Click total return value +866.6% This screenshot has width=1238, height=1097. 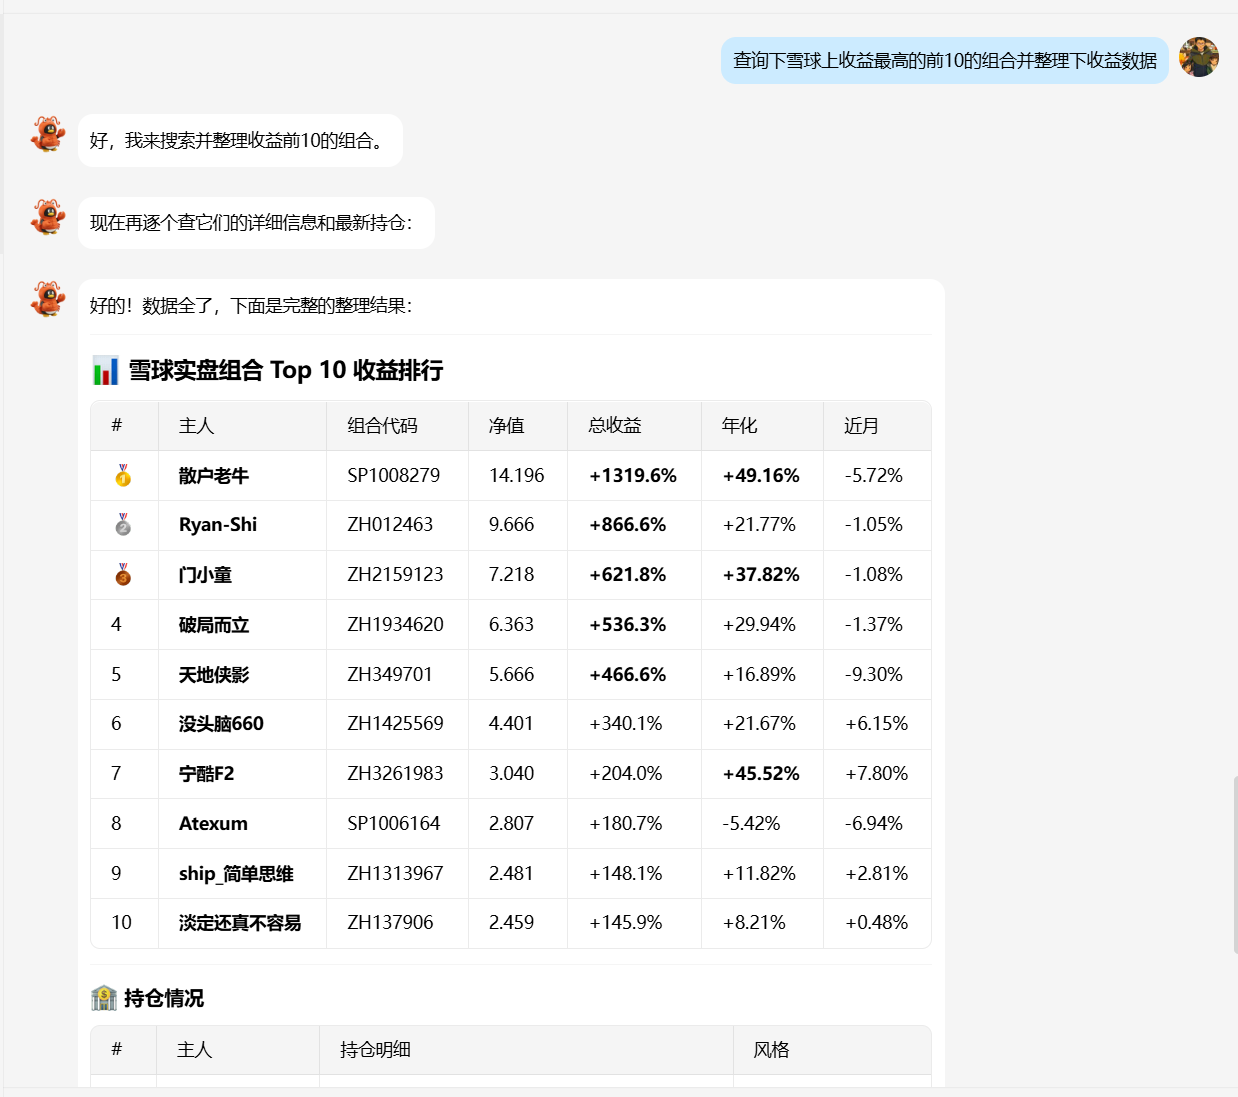click(627, 525)
